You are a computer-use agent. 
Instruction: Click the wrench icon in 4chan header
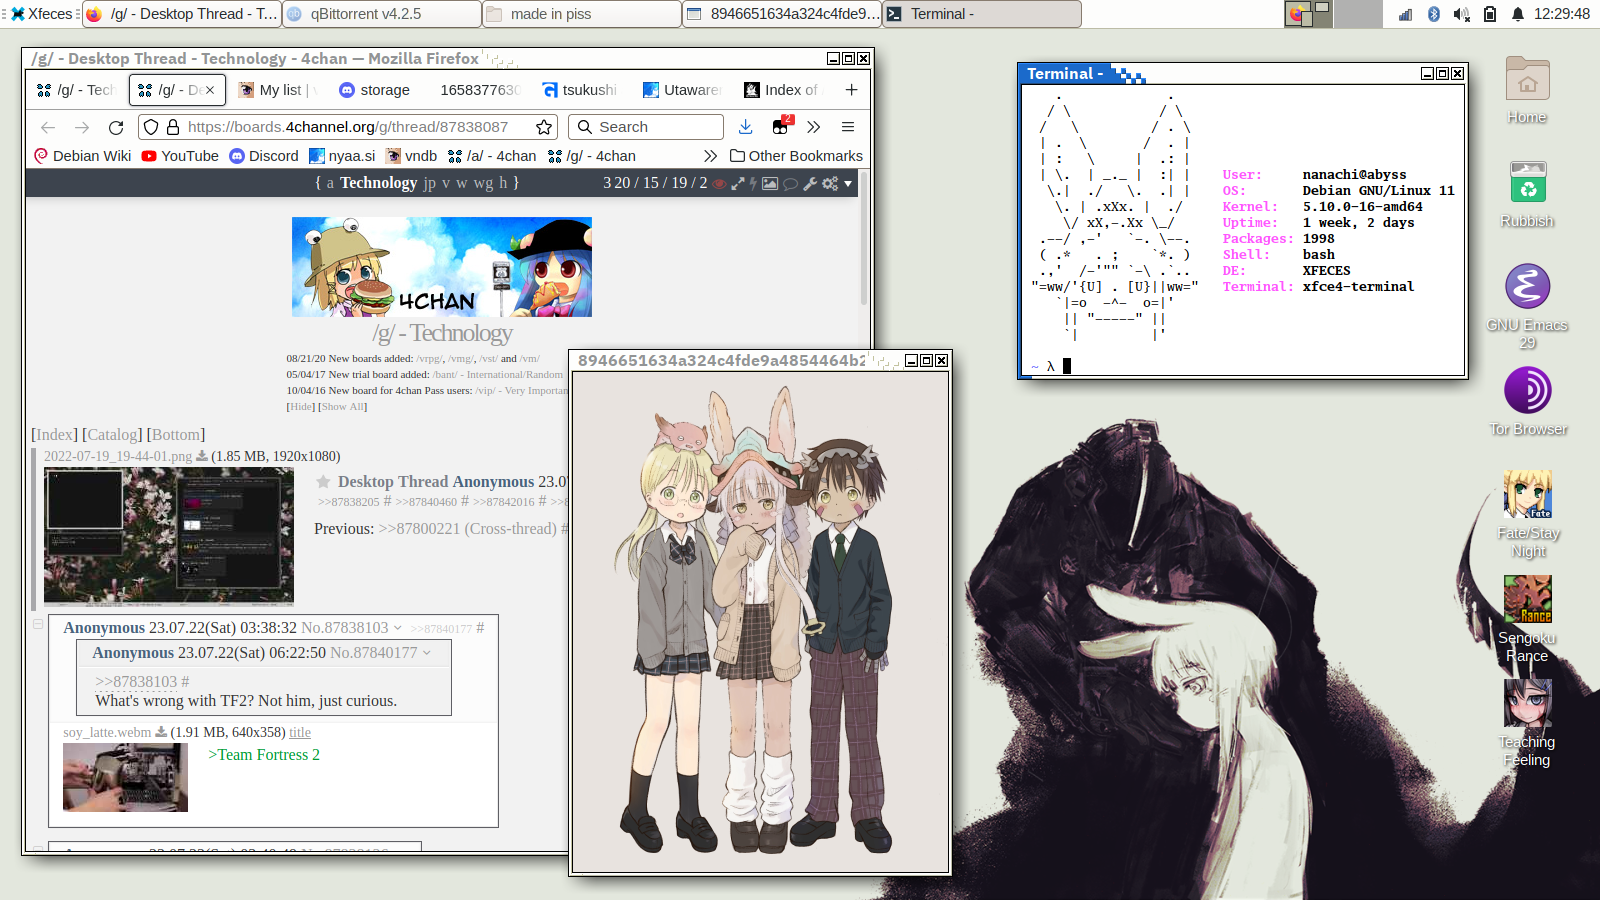tap(810, 183)
